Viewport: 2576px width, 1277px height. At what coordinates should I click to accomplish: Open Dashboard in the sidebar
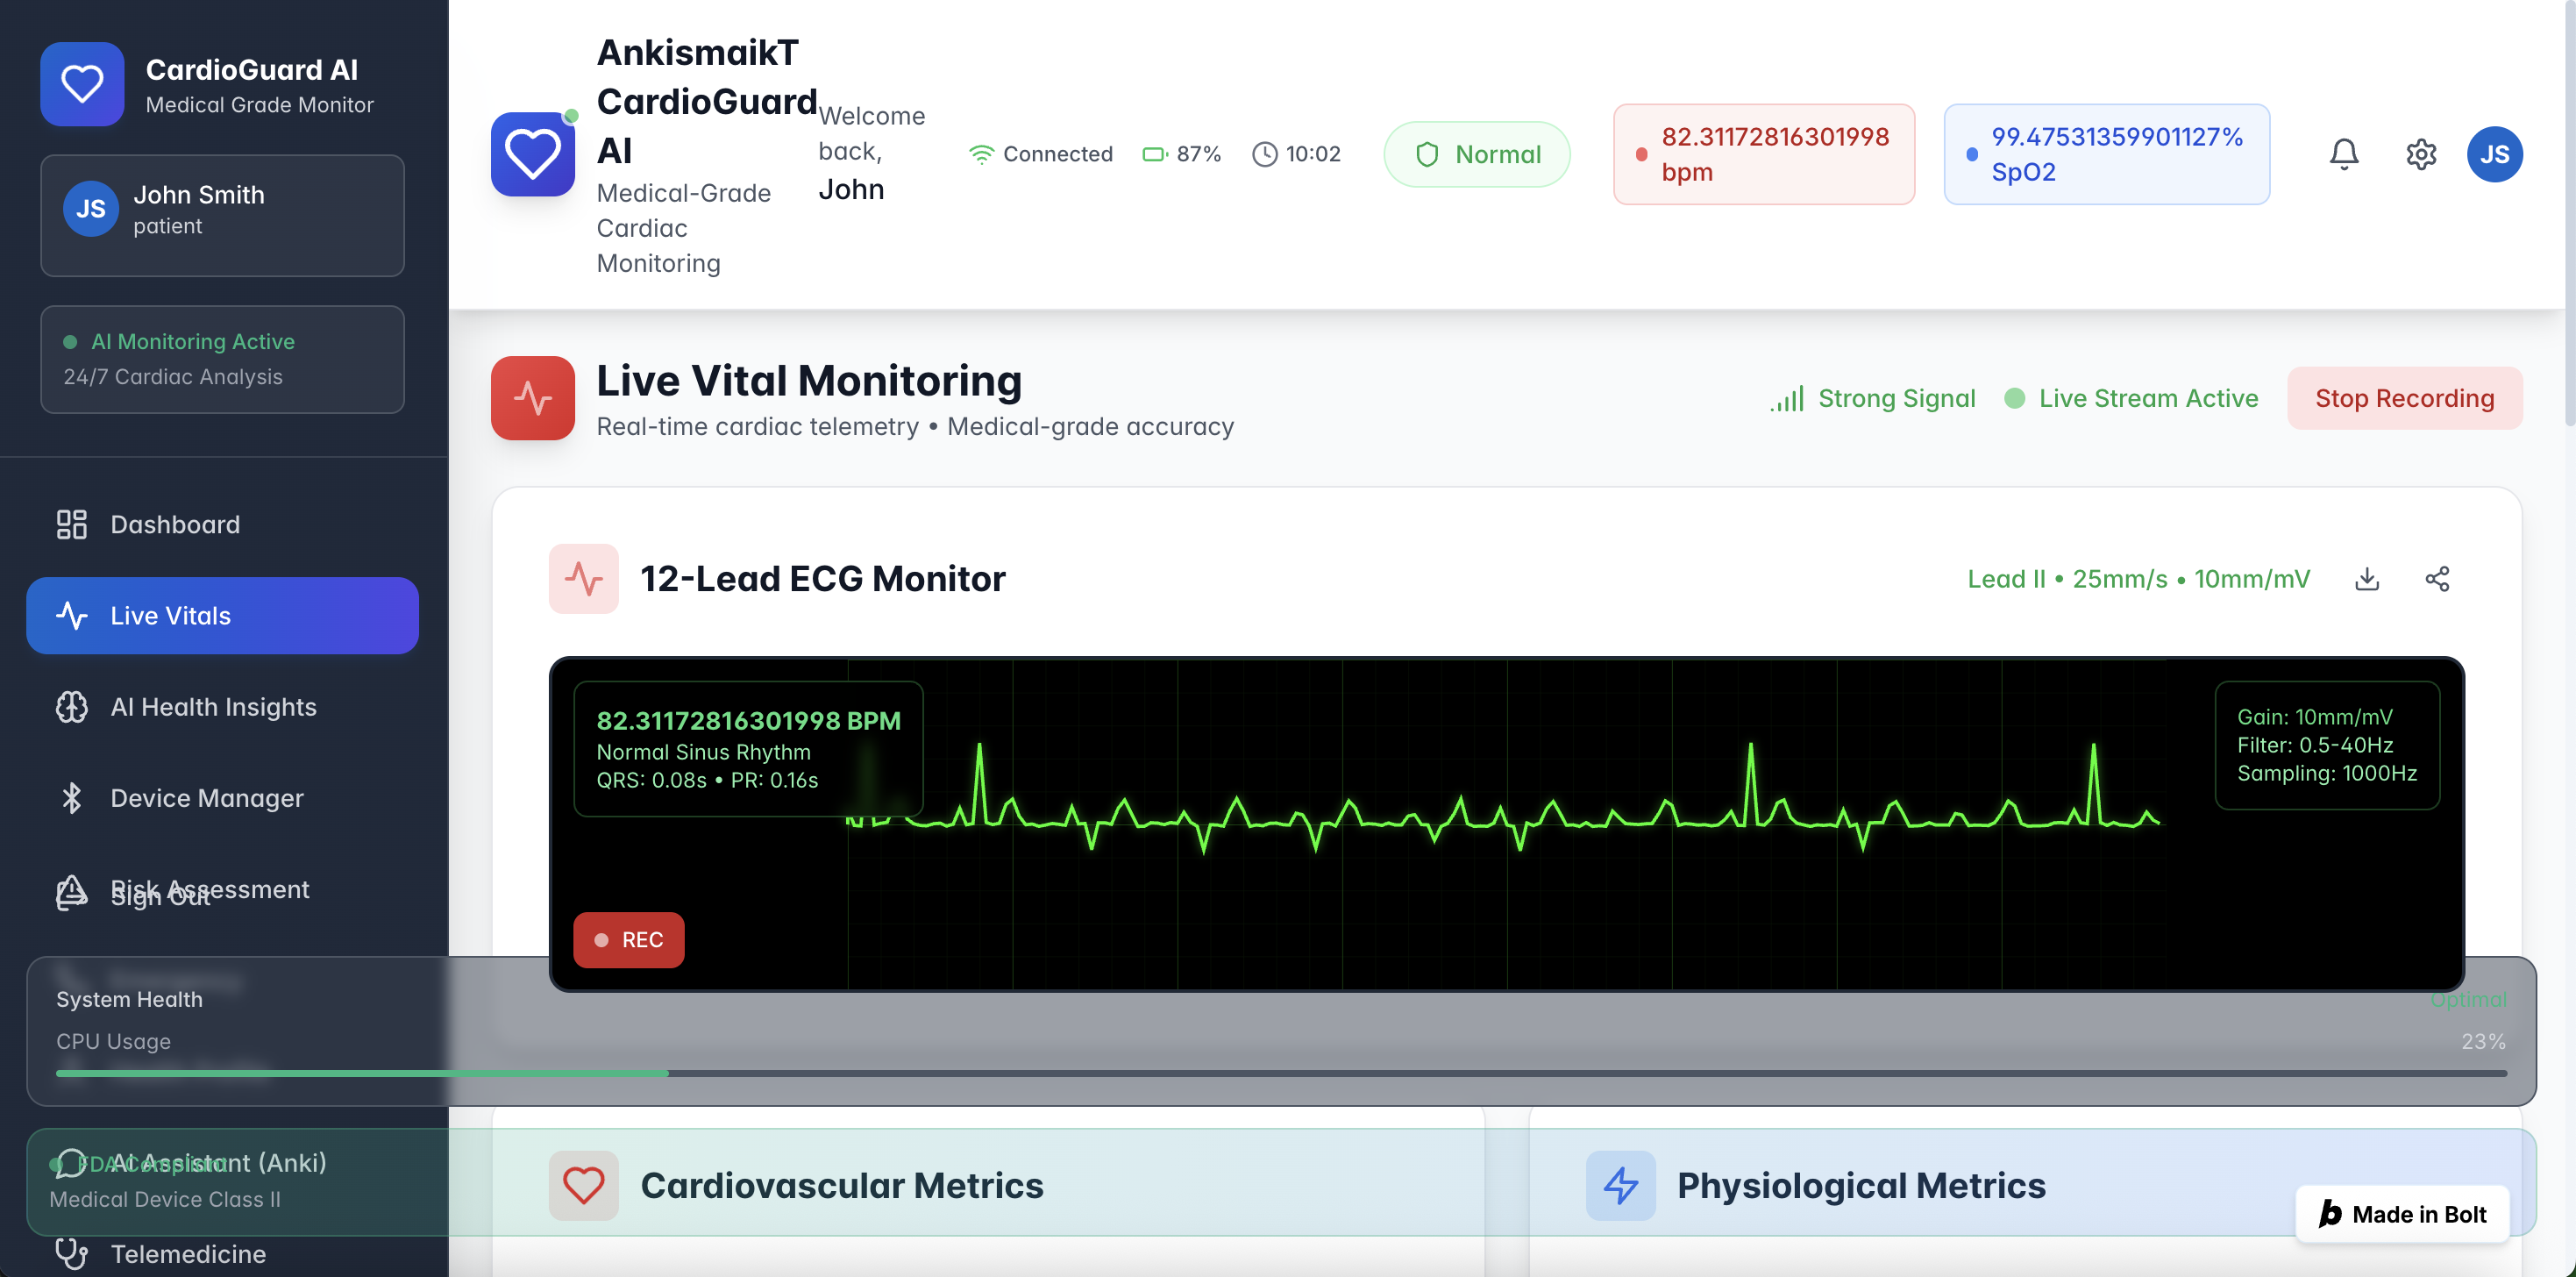pos(175,524)
